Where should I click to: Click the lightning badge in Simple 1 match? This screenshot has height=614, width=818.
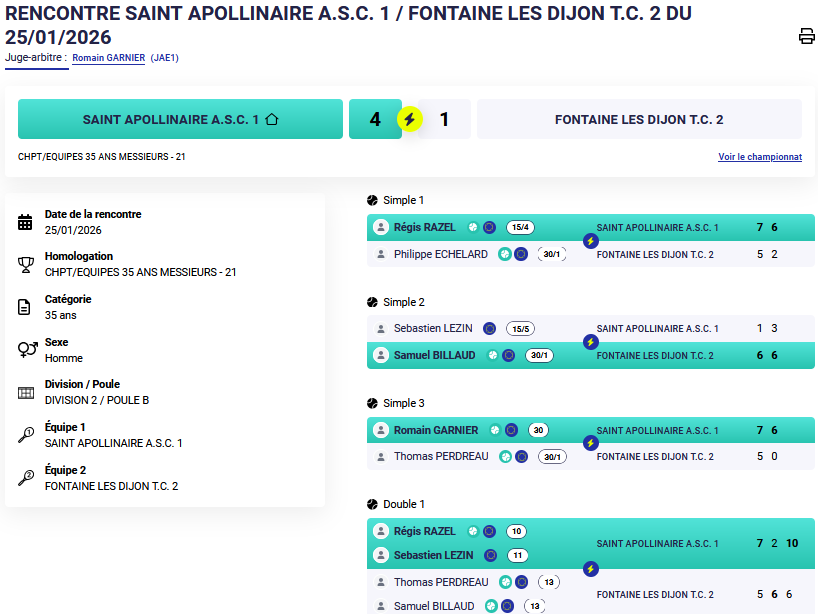590,241
